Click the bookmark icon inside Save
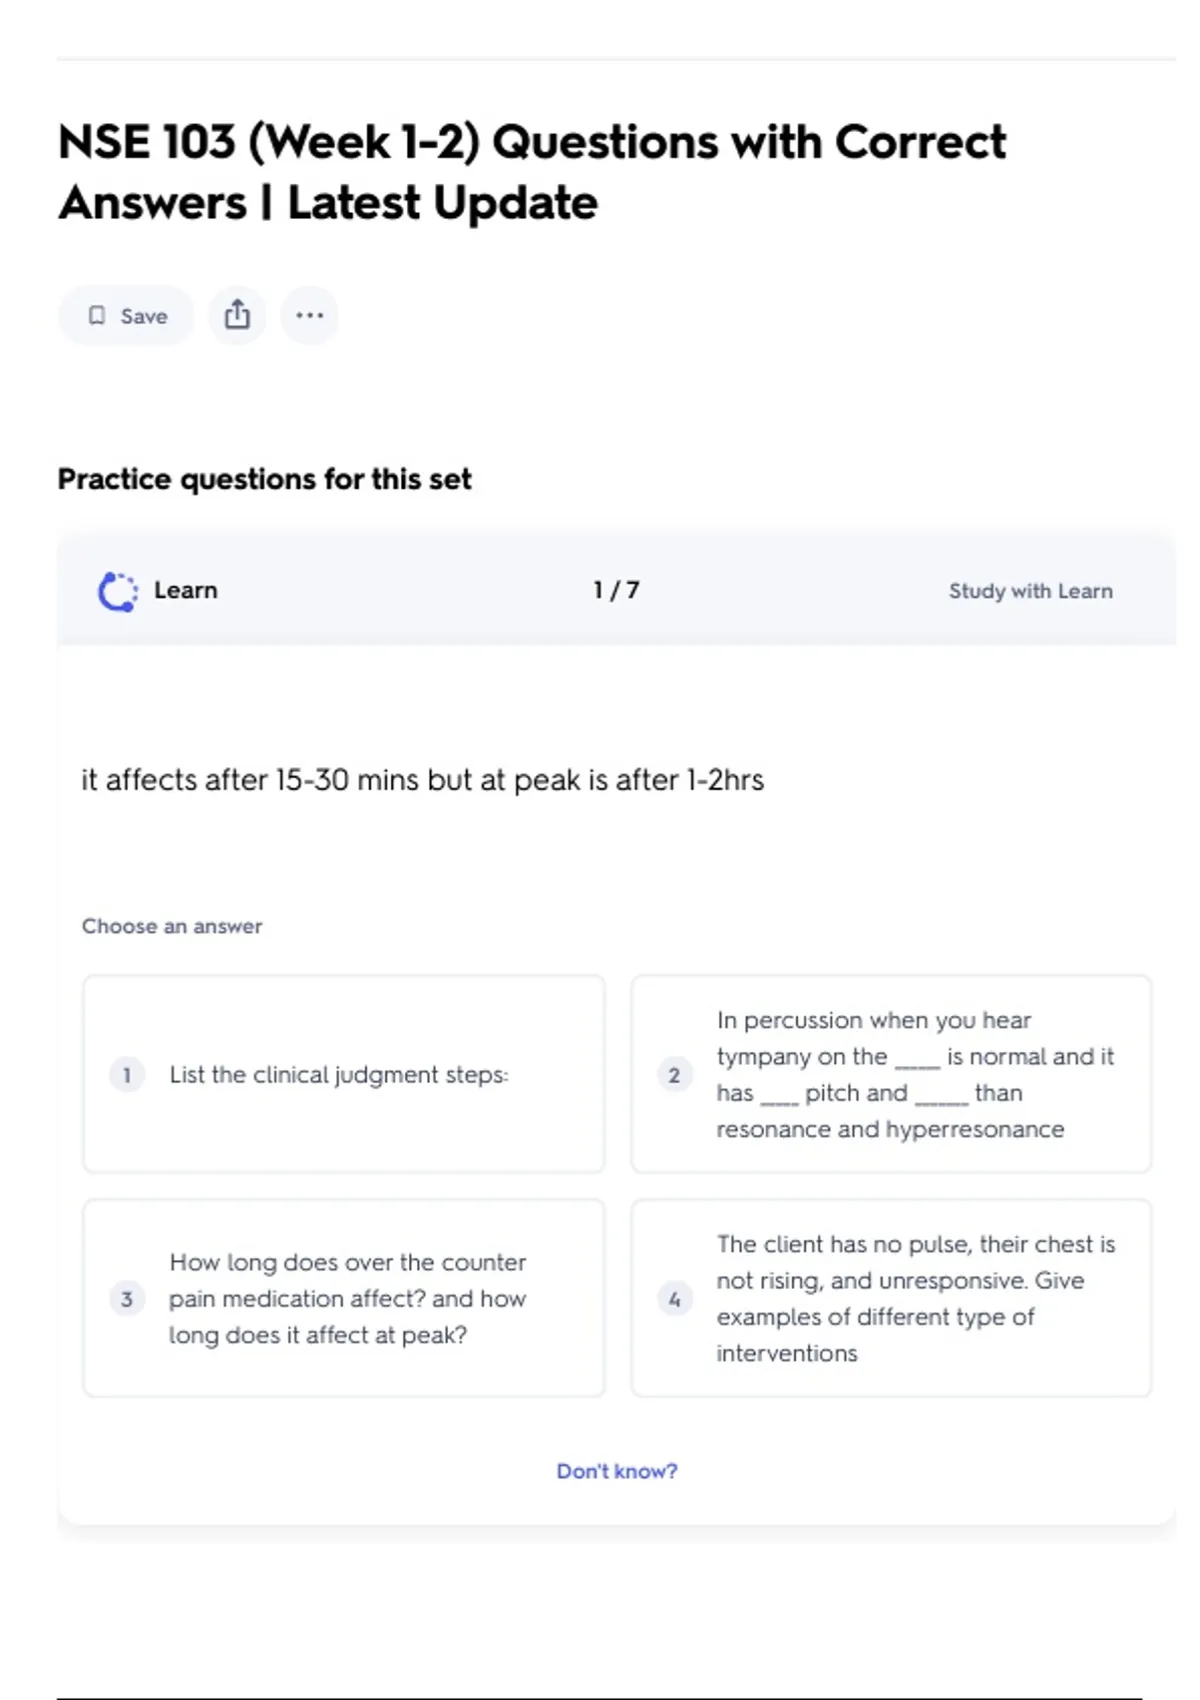This screenshot has width=1200, height=1700. pos(97,316)
